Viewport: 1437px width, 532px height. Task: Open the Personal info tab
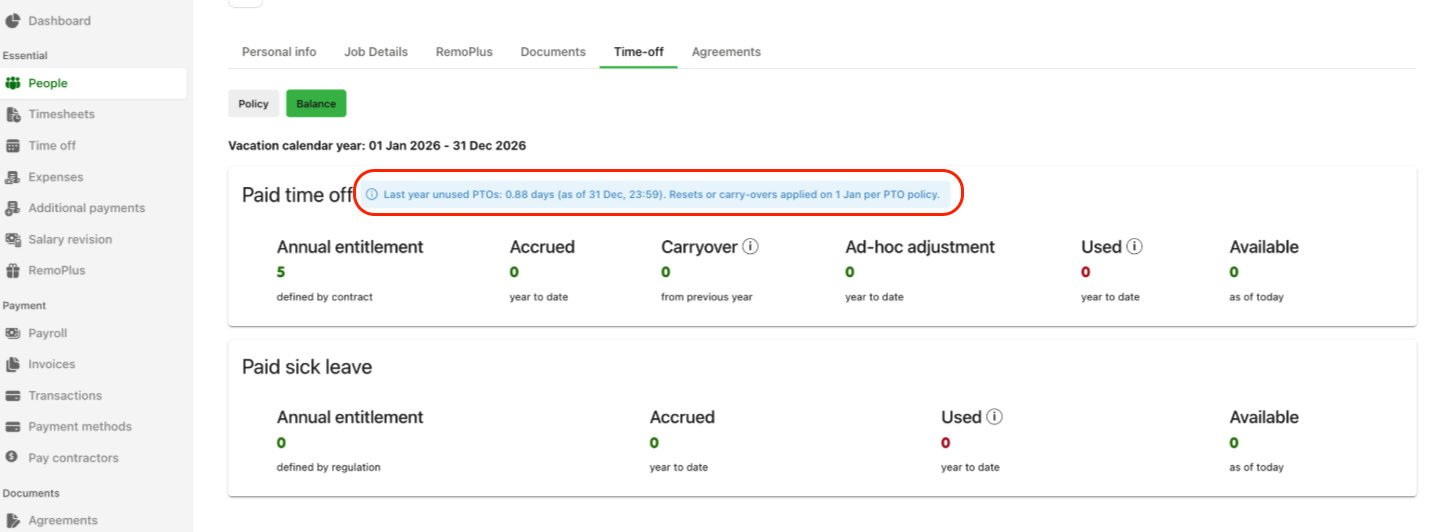[x=279, y=52]
